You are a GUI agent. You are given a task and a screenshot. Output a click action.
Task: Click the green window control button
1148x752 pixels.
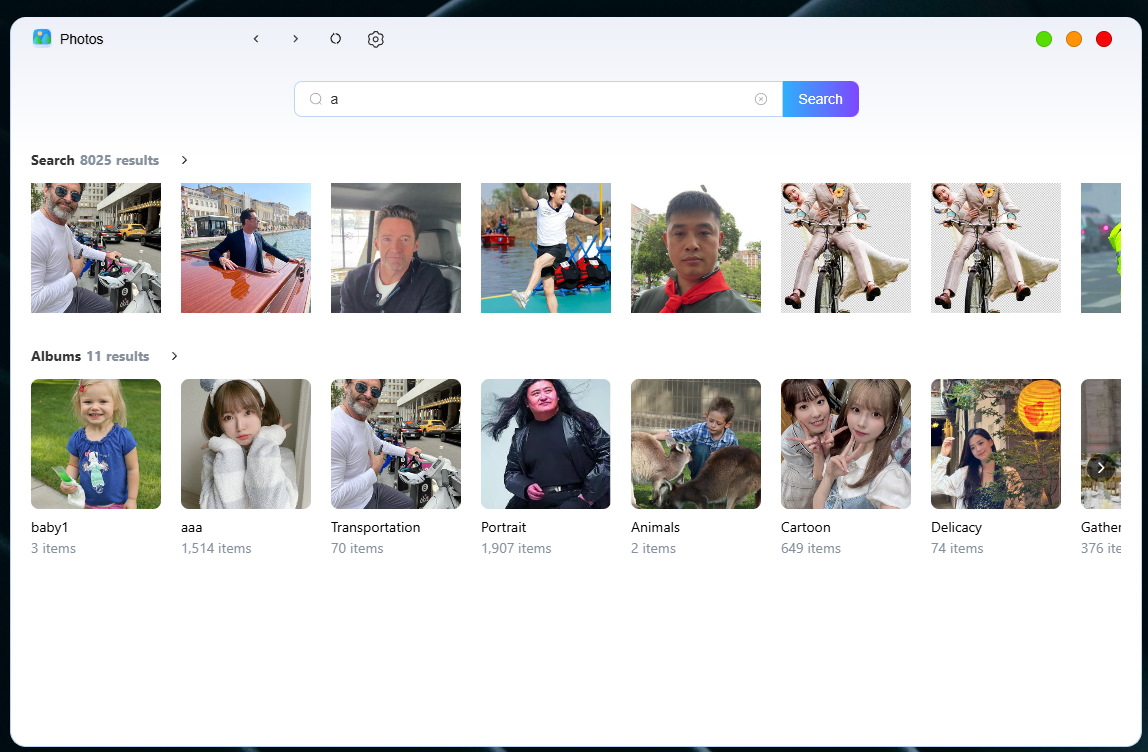pyautogui.click(x=1044, y=39)
